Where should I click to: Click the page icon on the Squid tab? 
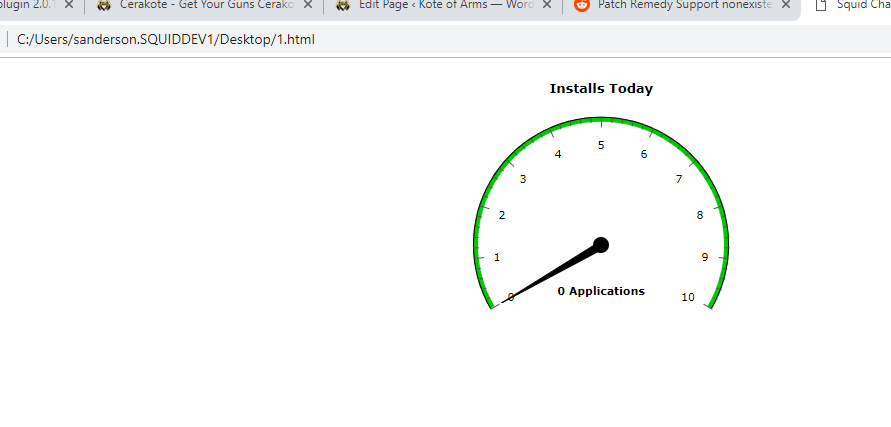coord(821,5)
